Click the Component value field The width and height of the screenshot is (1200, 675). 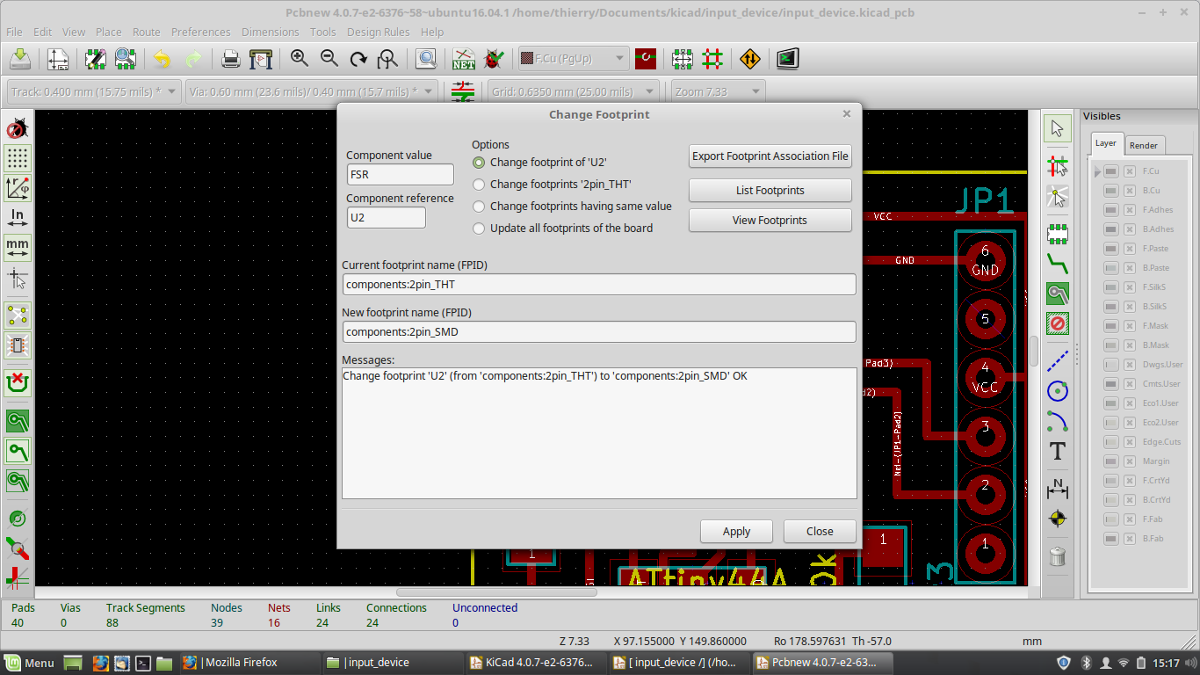point(400,174)
